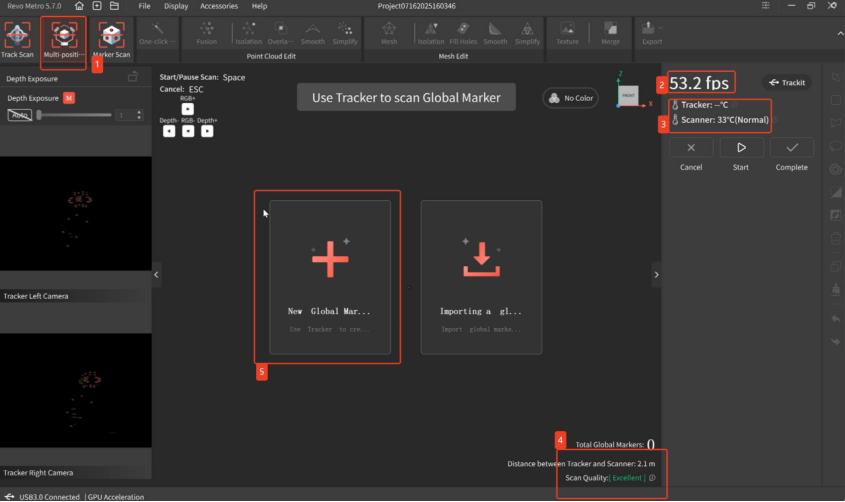
Task: Toggle the manual M exposure badge
Action: click(69, 98)
